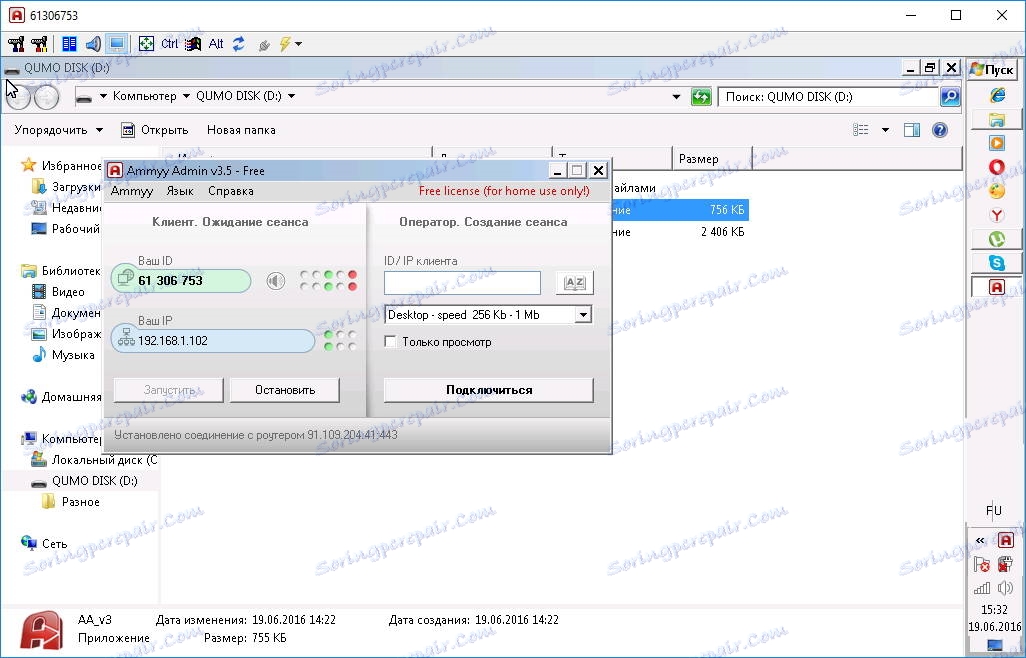Open the file manager icon in the viewer toolbar
This screenshot has width=1026, height=658.
[x=69, y=44]
